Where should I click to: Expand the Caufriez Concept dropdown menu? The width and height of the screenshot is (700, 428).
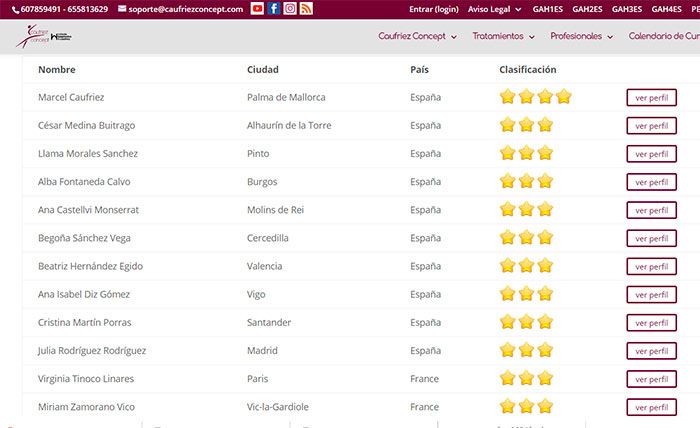point(417,36)
